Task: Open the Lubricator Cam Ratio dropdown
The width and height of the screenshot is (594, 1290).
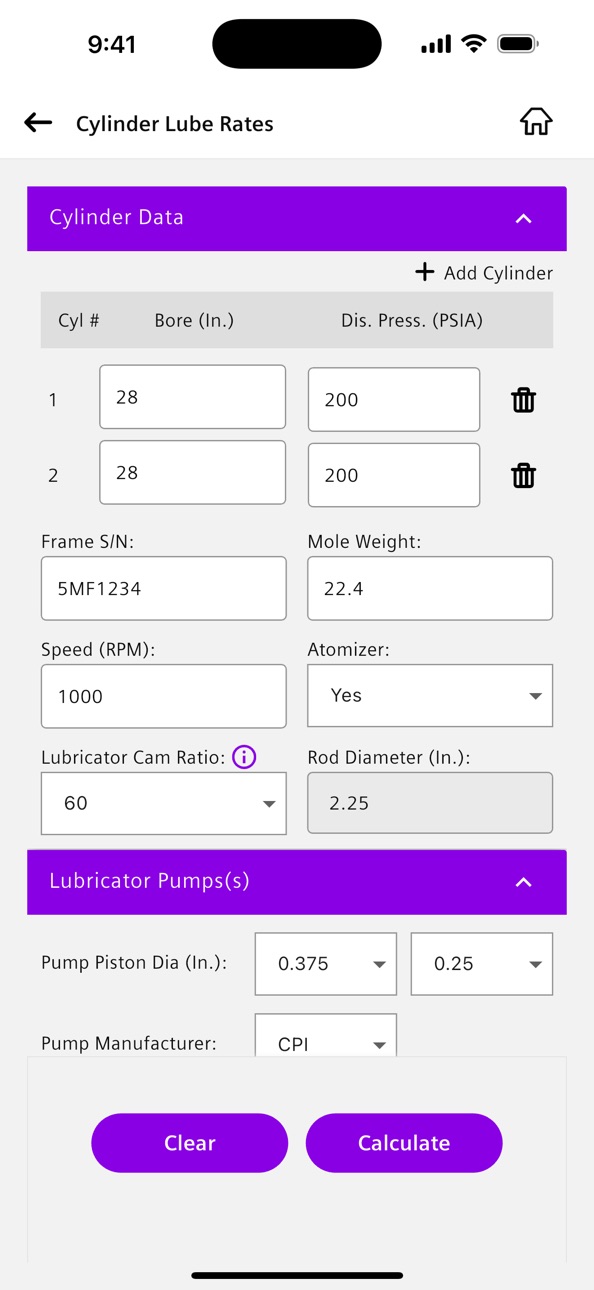Action: 164,803
